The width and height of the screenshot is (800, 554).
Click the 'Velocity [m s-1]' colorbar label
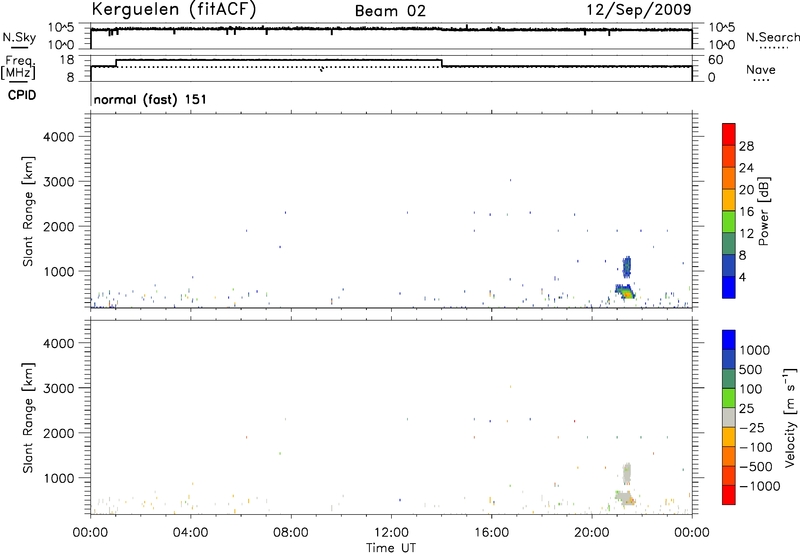[790, 417]
